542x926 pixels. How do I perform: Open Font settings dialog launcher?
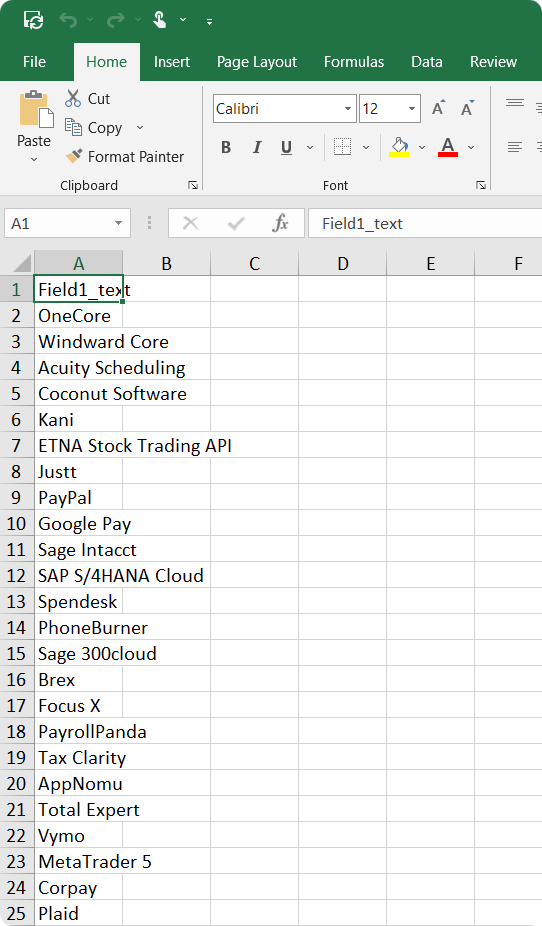[x=481, y=185]
